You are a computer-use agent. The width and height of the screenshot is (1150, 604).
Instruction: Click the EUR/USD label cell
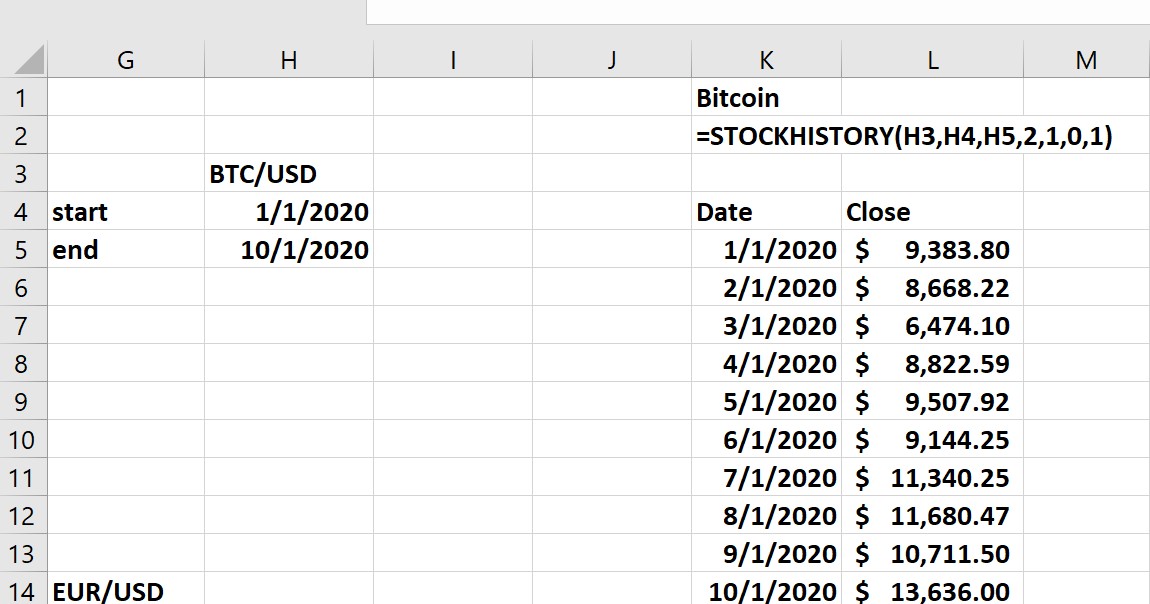tap(125, 591)
